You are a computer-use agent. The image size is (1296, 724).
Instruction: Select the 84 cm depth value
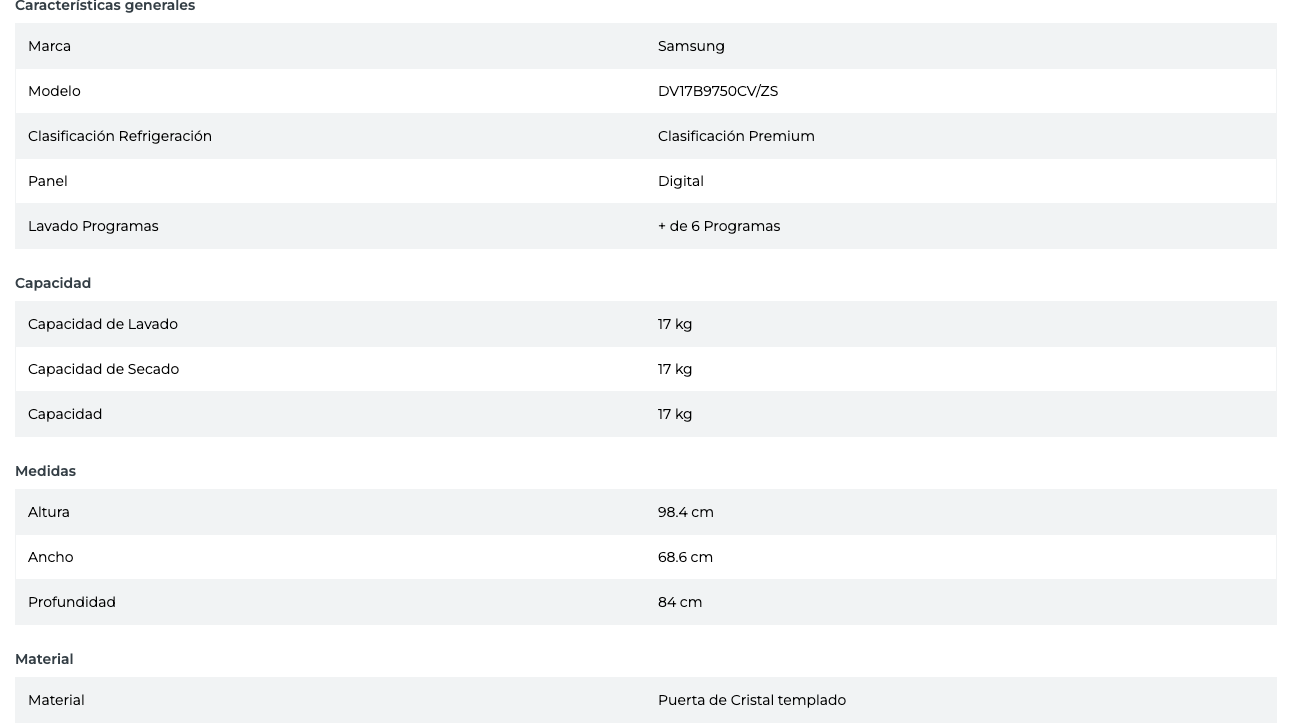[680, 602]
